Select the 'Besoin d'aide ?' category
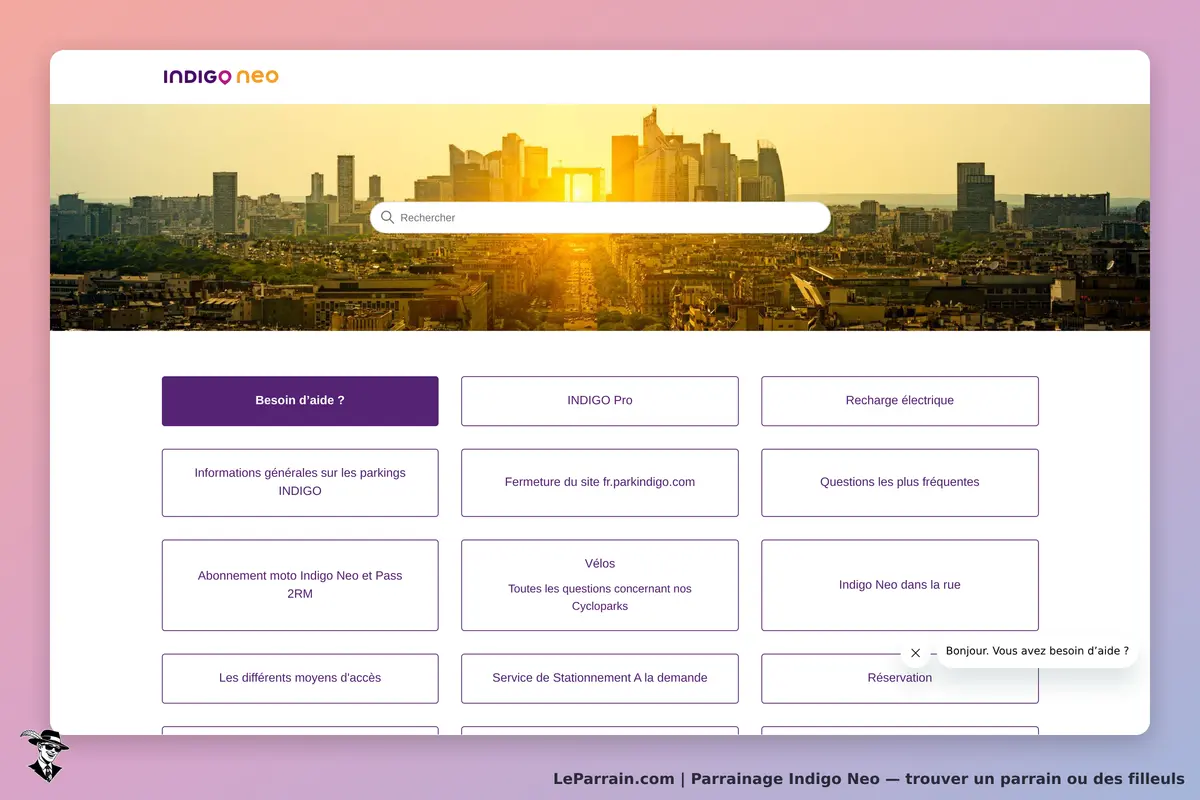Viewport: 1200px width, 800px height. 300,401
